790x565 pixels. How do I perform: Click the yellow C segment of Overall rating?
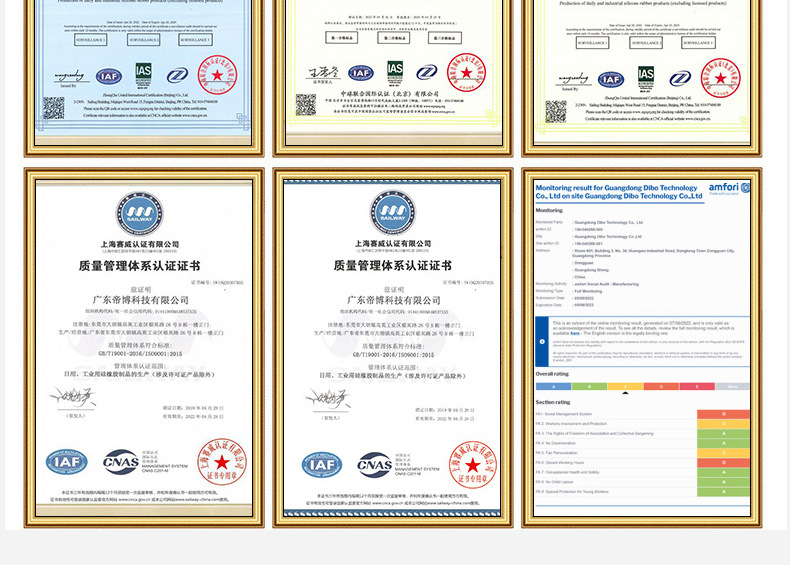point(625,387)
